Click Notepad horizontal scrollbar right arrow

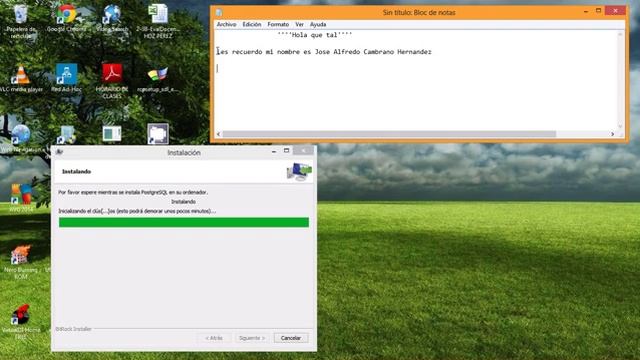612,134
